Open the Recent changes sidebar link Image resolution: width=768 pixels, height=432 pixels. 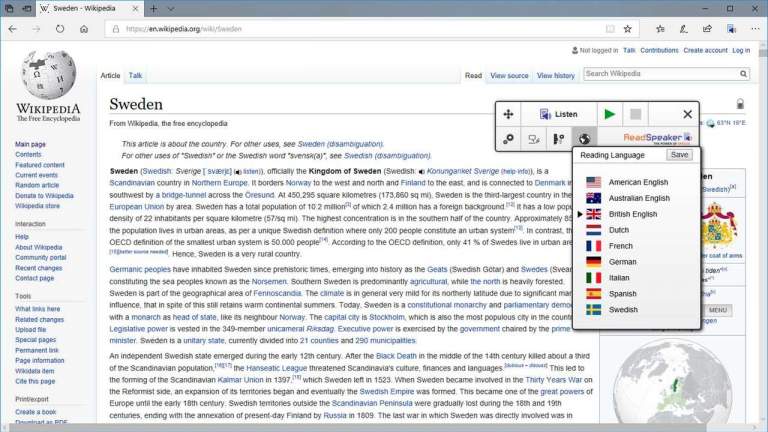(39, 268)
